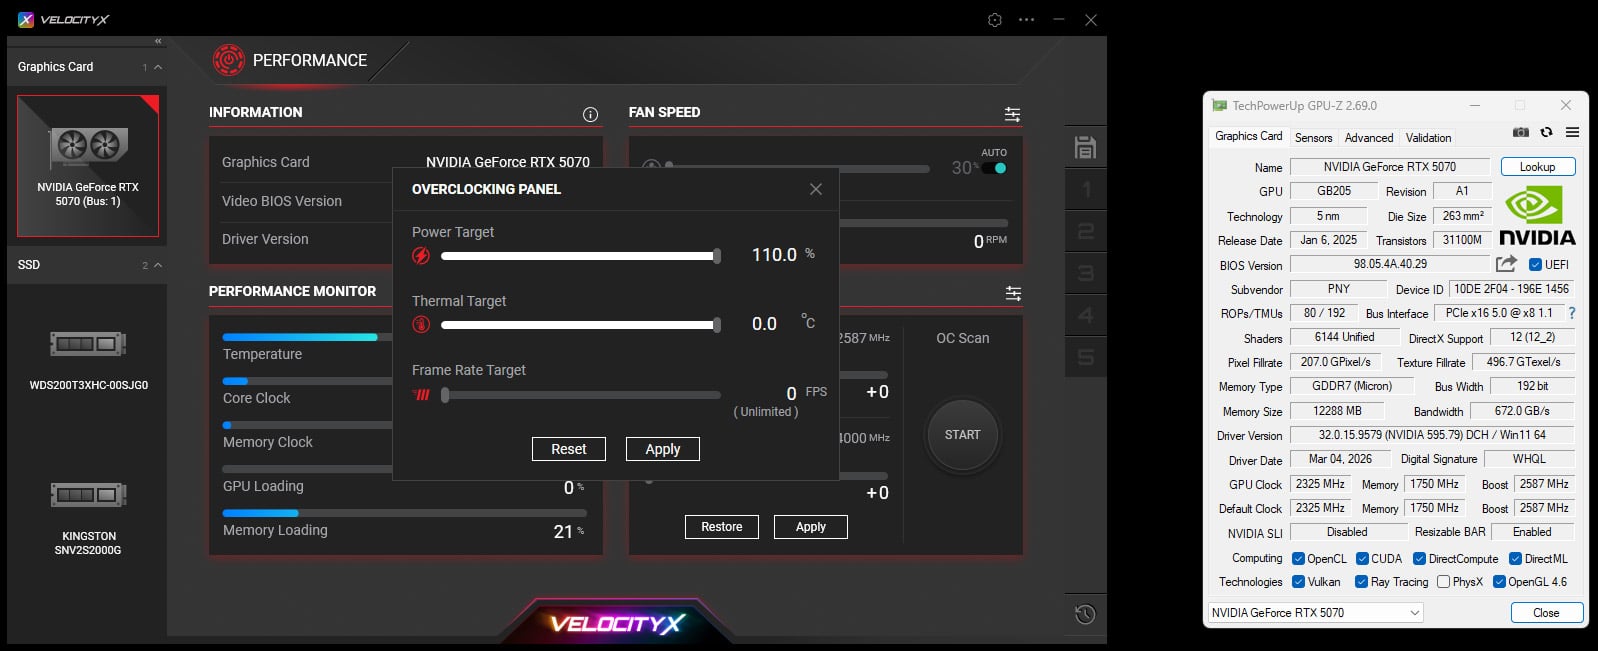Uncheck the Ray Tracing checkbox

pyautogui.click(x=1361, y=582)
